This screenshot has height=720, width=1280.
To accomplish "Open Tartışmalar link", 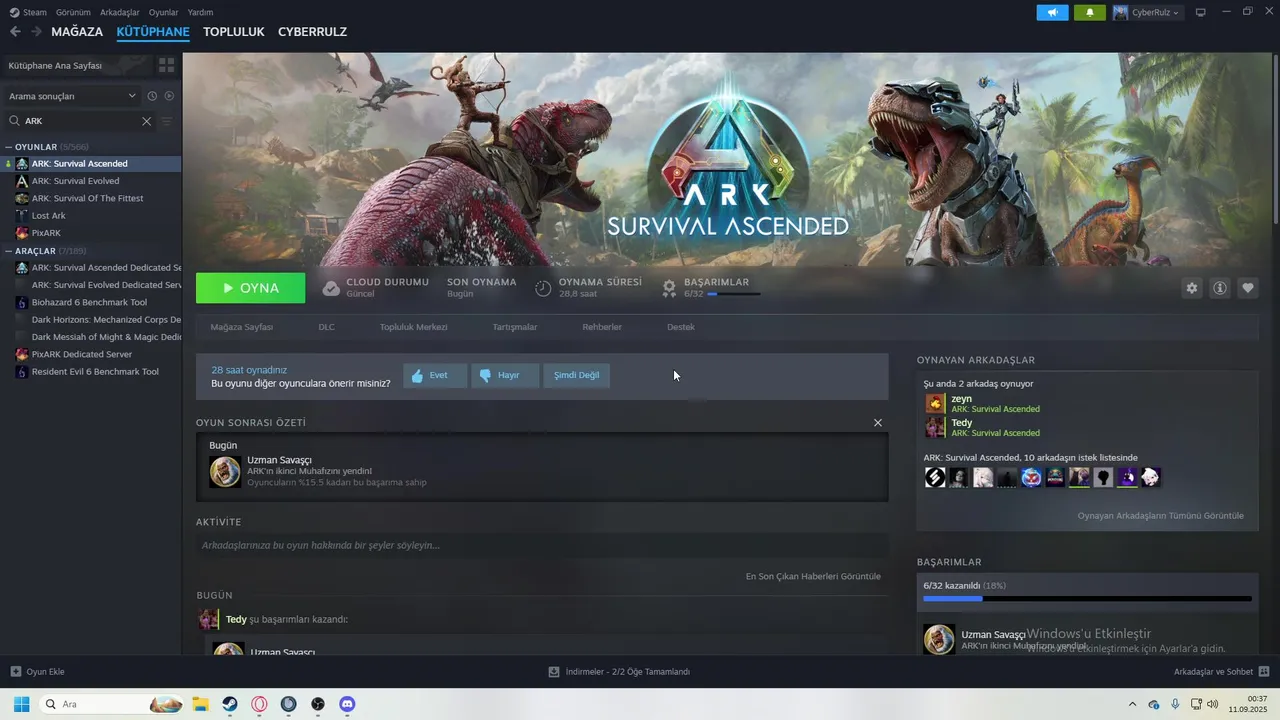I will point(515,327).
